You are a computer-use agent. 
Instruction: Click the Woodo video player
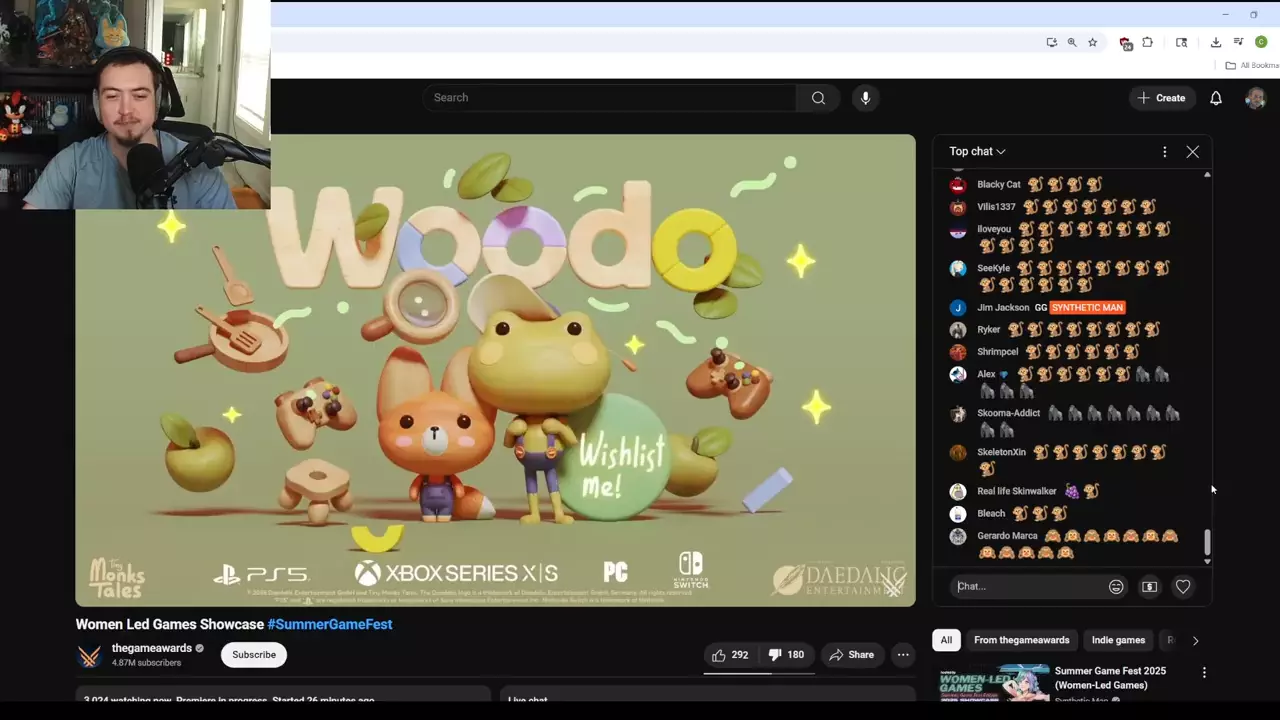495,370
